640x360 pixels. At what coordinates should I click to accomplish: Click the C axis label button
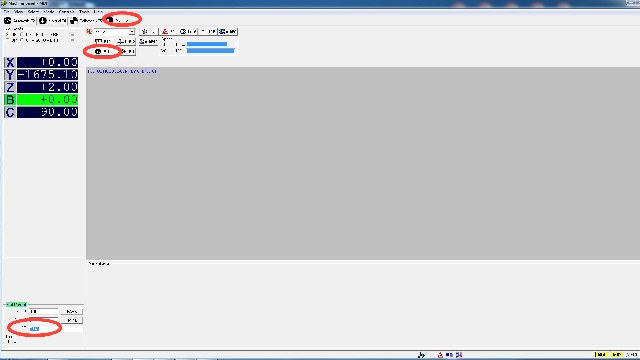click(x=10, y=112)
